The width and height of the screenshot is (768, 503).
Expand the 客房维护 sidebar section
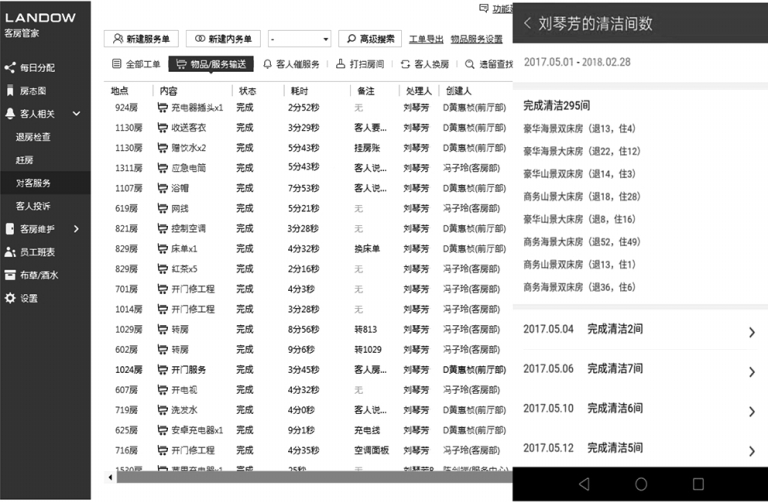coord(77,229)
